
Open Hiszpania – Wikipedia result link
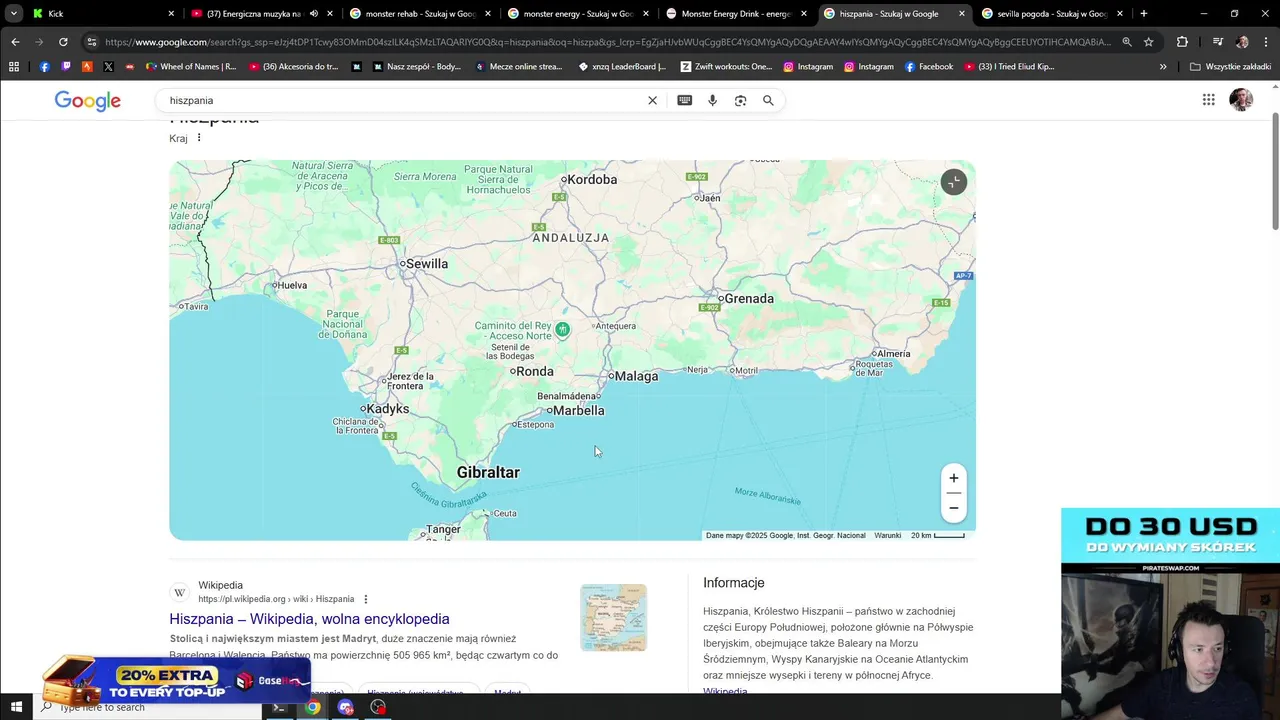(309, 619)
